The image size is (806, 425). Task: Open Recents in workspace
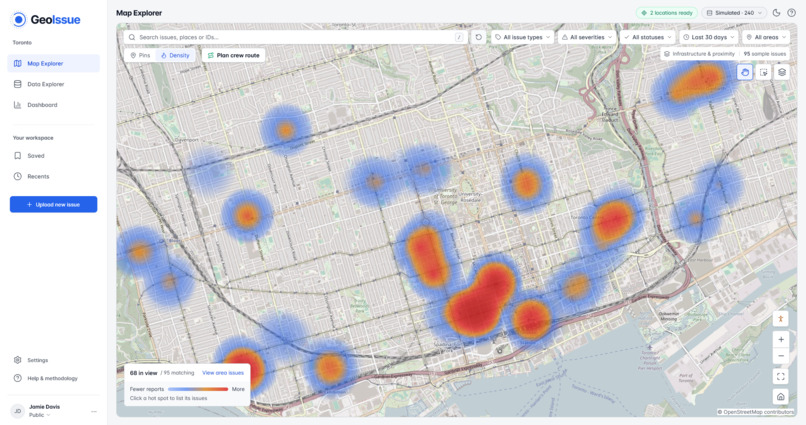(53, 176)
